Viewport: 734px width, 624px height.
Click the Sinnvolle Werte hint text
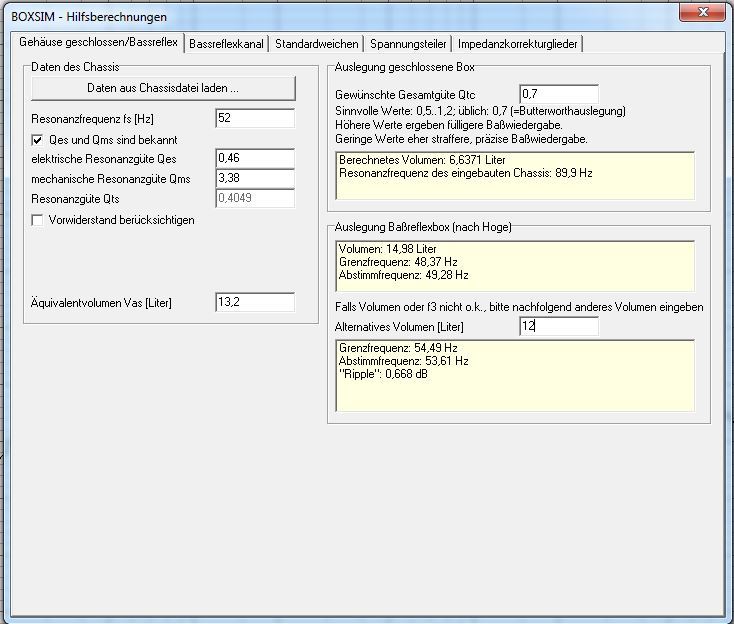click(x=480, y=111)
